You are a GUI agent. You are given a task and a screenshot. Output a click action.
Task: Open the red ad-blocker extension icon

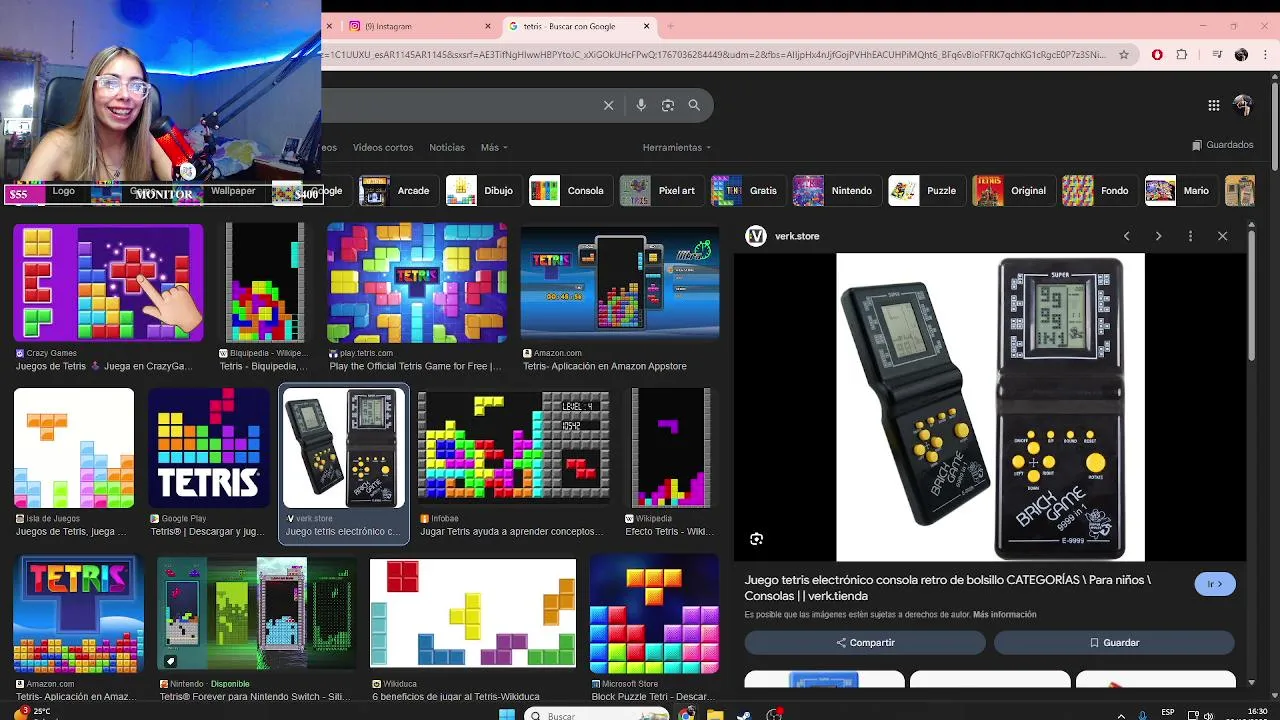[1157, 55]
